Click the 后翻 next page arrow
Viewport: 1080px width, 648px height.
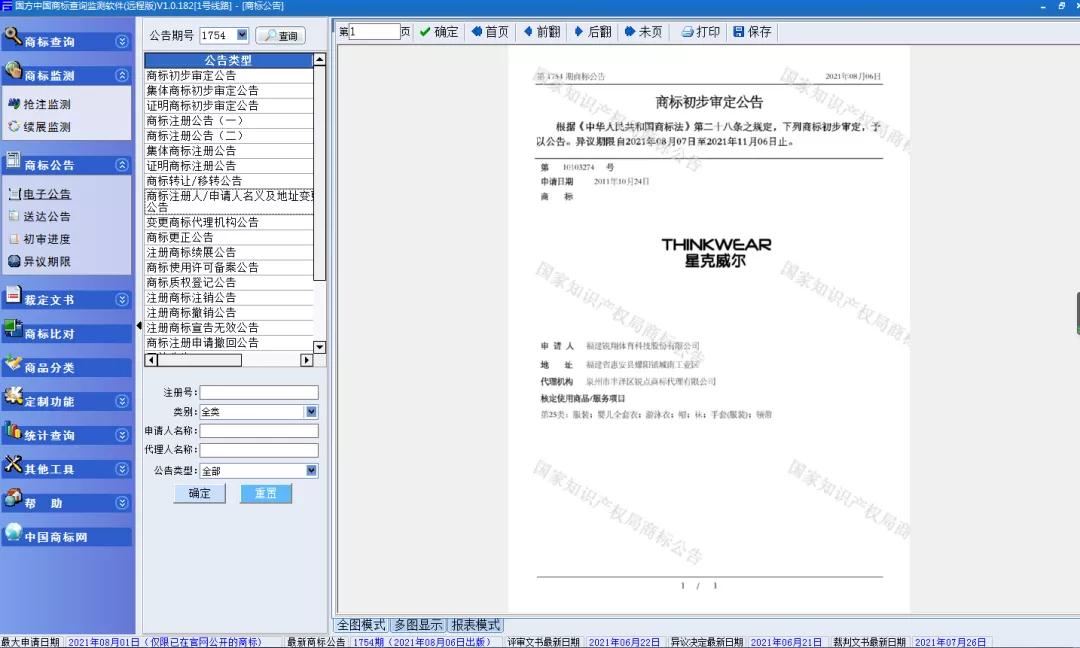(x=580, y=32)
